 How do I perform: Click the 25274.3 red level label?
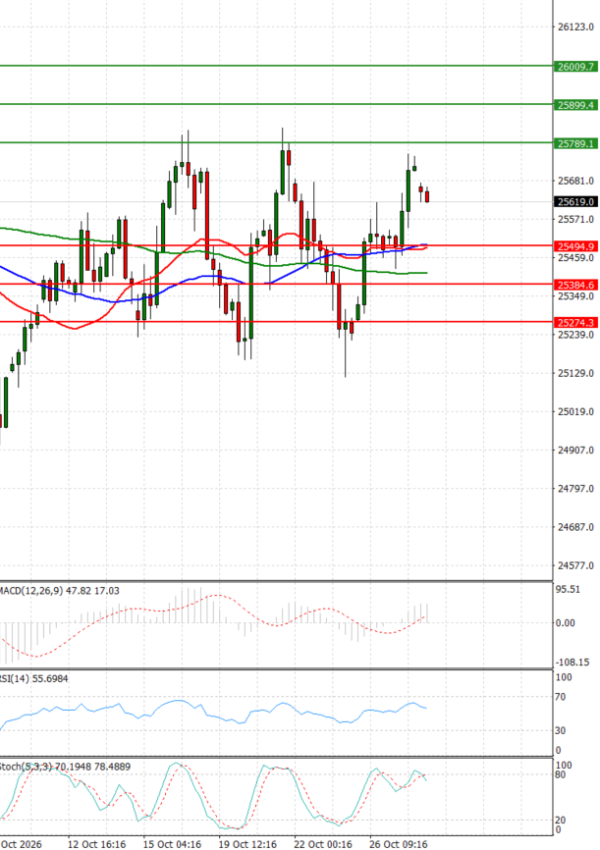tap(576, 323)
